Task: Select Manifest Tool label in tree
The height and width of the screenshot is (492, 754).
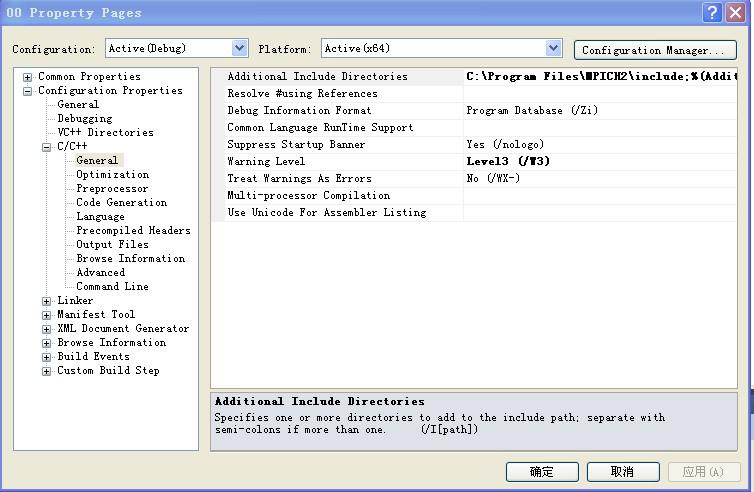Action: click(96, 315)
